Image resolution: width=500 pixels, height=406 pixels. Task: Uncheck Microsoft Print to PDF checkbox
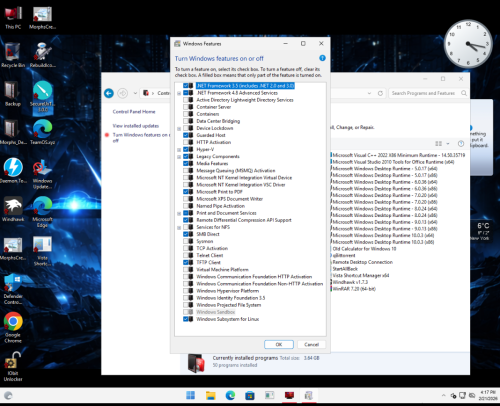(186, 192)
